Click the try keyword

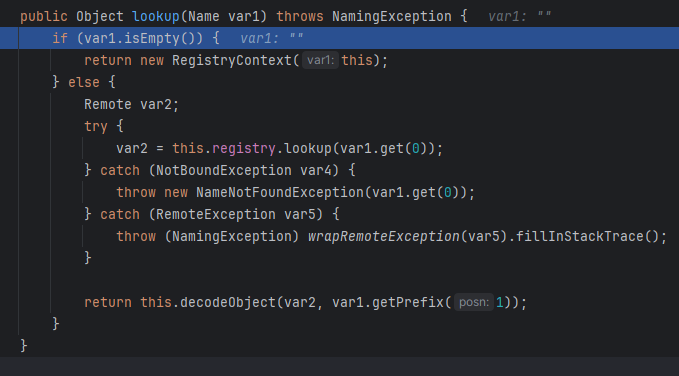pos(96,126)
